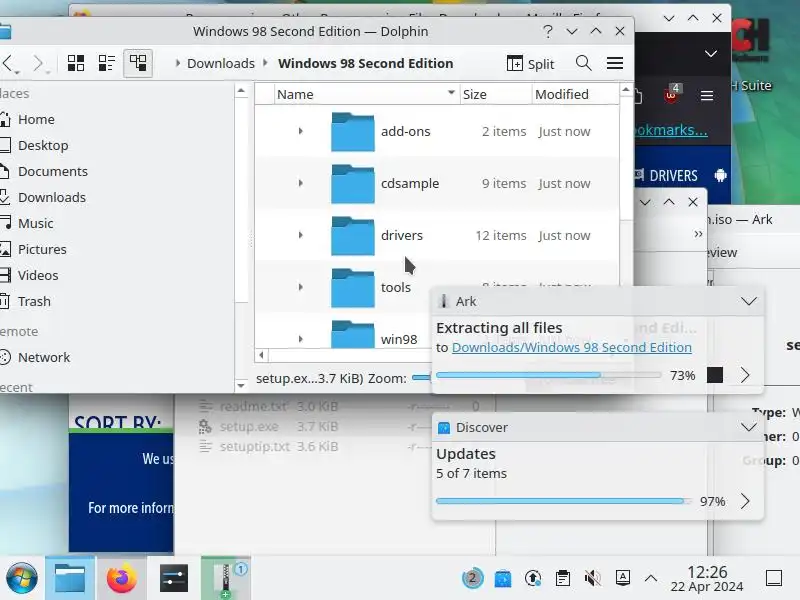Open Dolphin search tool
Screen dimensions: 800x600
pos(584,63)
